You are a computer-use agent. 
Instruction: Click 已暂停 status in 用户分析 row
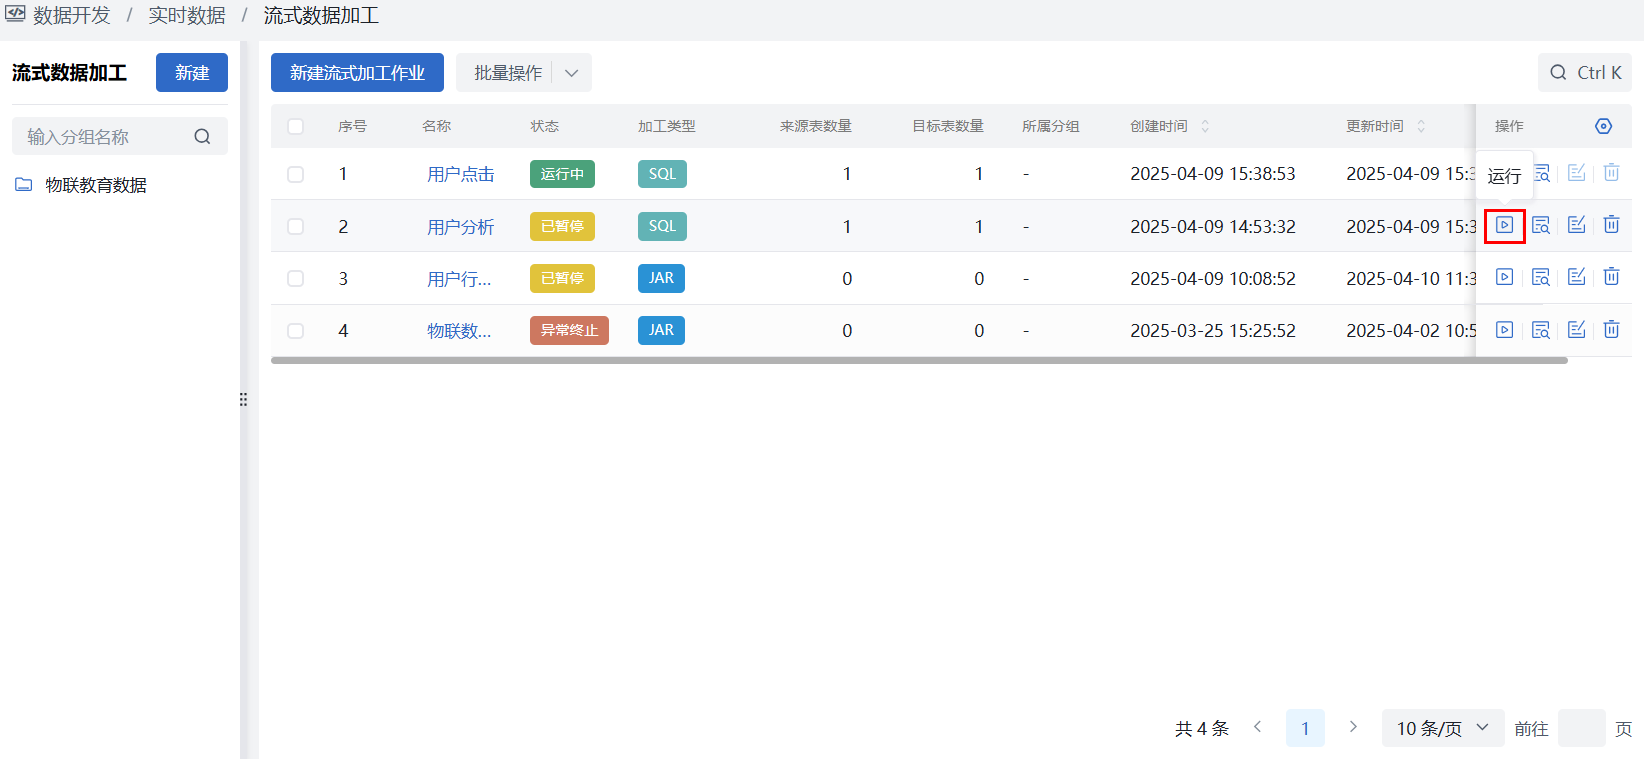(x=562, y=226)
